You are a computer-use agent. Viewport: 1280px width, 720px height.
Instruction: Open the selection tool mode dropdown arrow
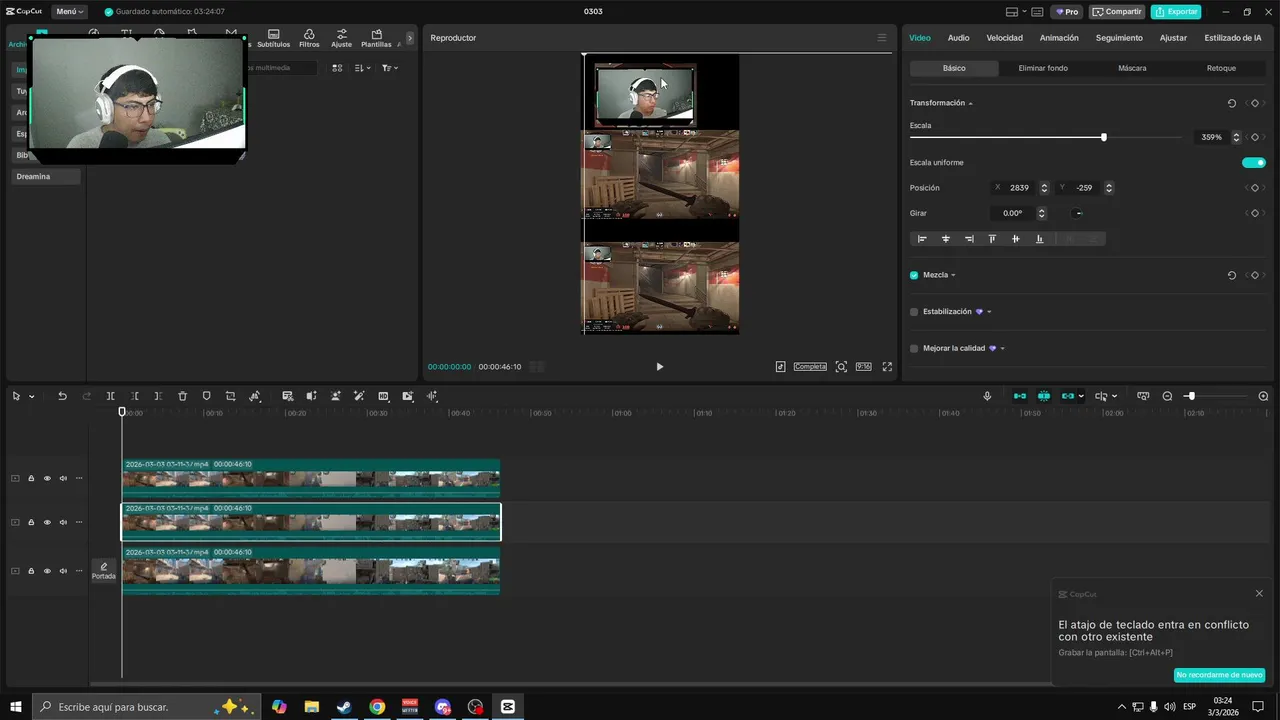(x=32, y=397)
